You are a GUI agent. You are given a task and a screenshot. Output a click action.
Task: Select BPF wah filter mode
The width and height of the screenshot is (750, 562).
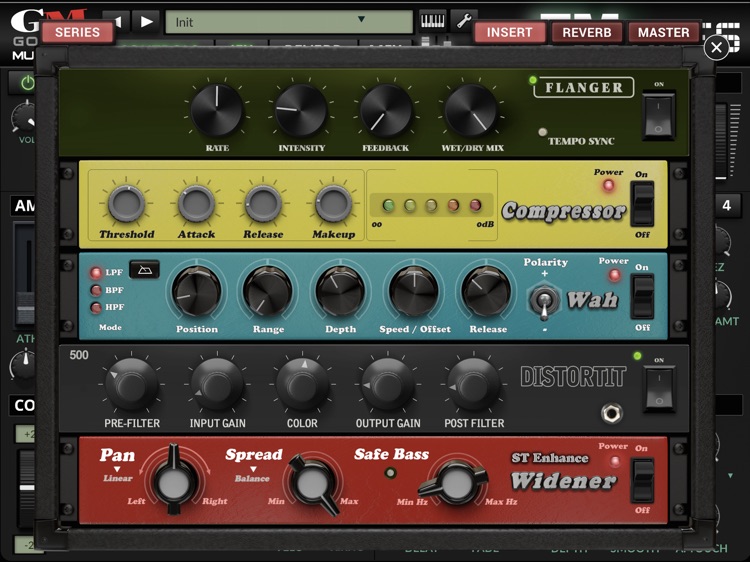[96, 290]
